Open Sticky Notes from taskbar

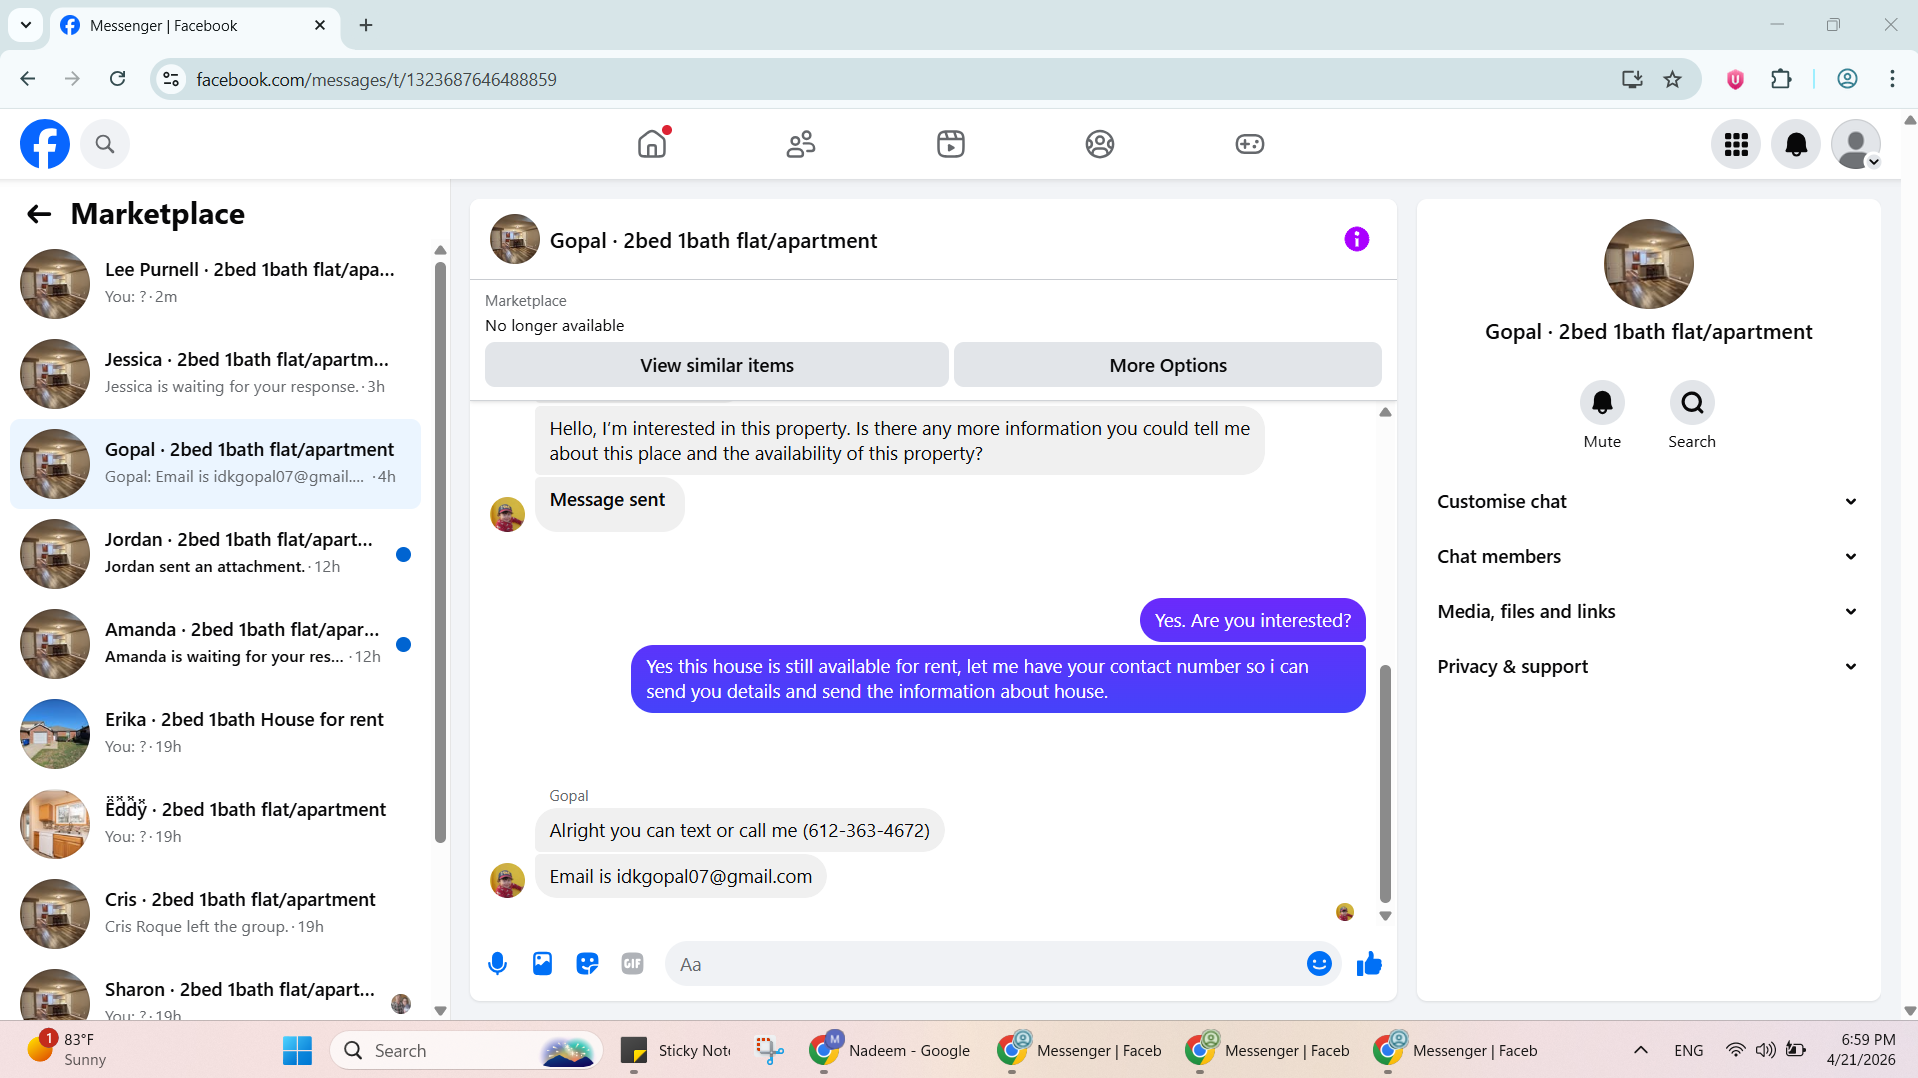pyautogui.click(x=676, y=1050)
